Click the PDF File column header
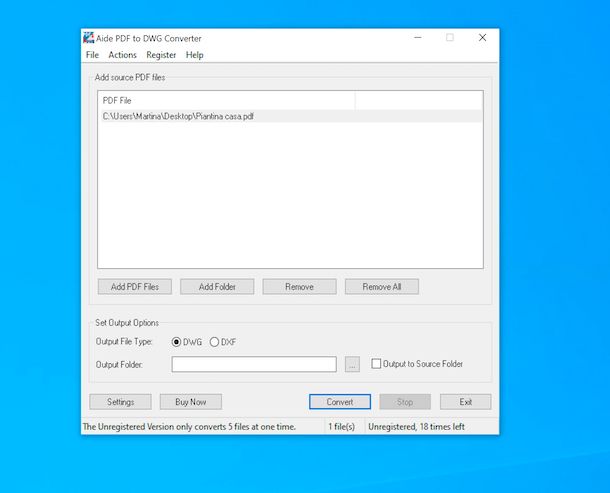610x493 pixels. (x=226, y=101)
